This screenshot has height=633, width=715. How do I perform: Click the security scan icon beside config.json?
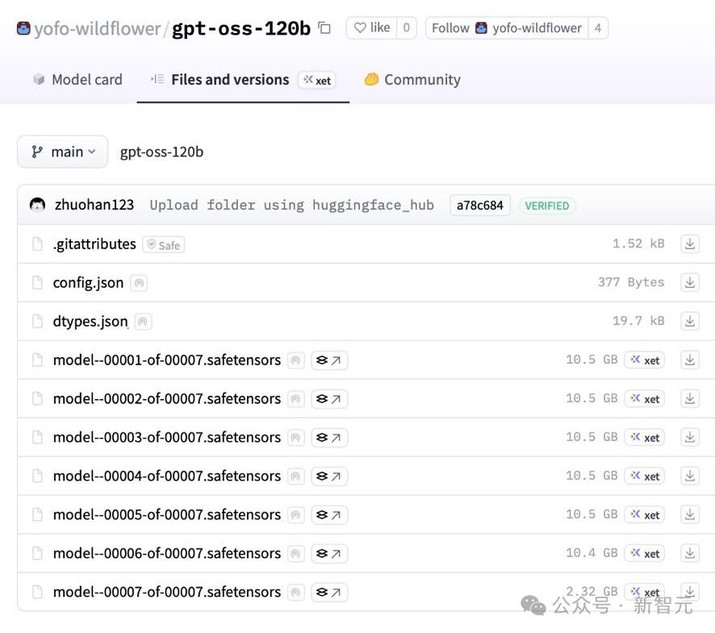click(139, 283)
